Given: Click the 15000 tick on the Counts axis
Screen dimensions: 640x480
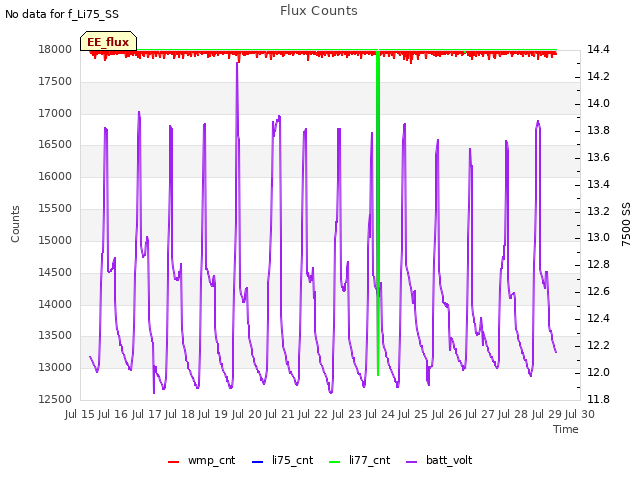Looking at the screenshot, I should click(55, 240).
